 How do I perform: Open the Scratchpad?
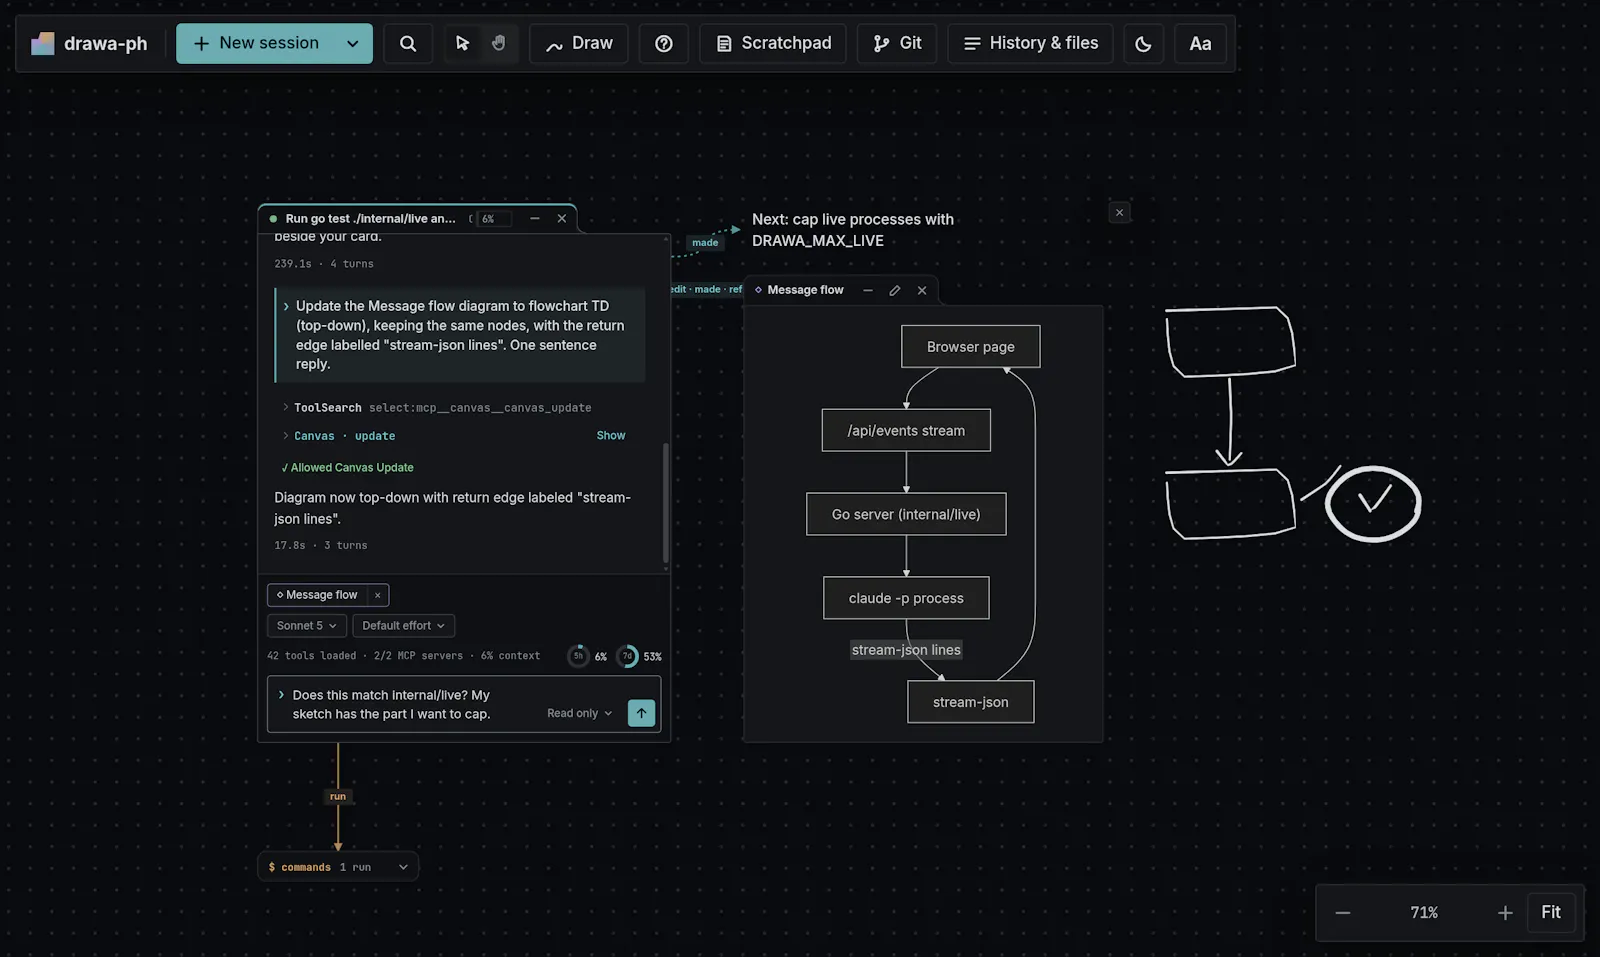[x=774, y=43]
